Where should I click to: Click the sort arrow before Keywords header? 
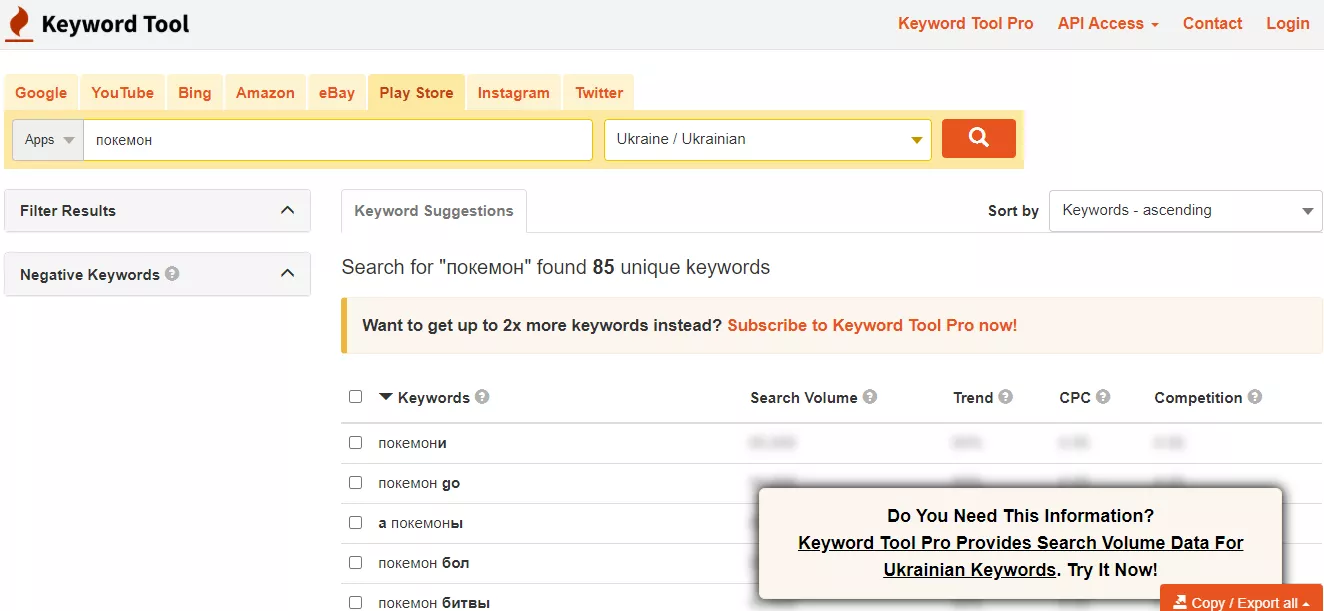(386, 397)
